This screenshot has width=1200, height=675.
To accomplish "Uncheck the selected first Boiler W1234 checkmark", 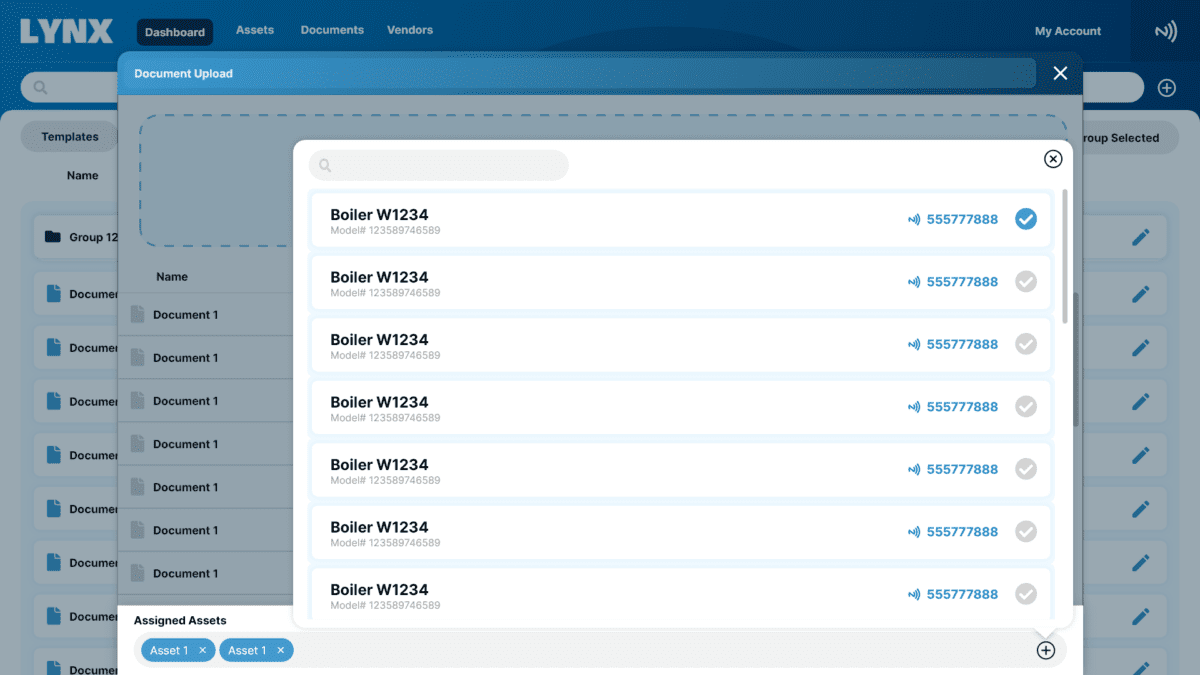I will pos(1025,219).
